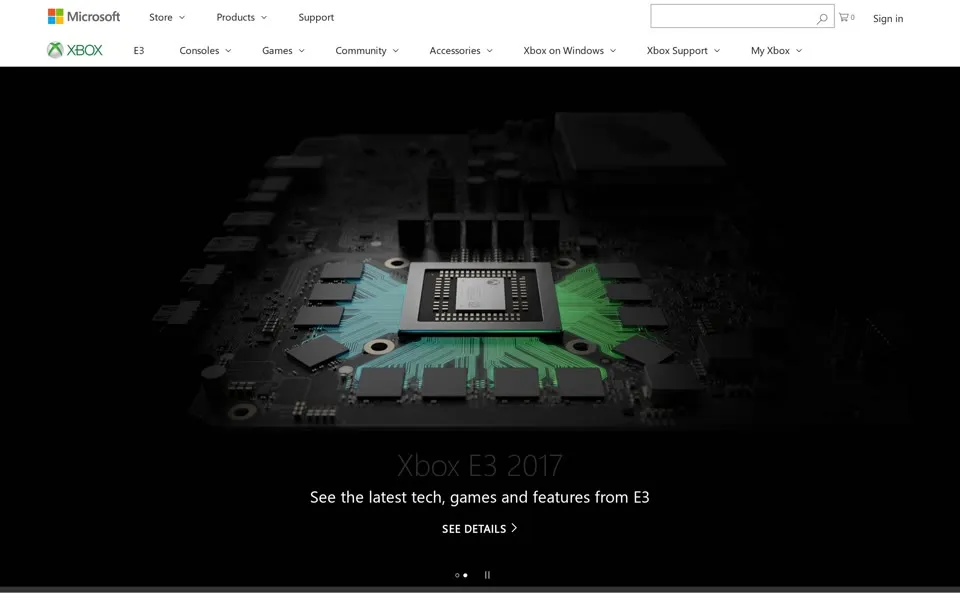The height and width of the screenshot is (600, 960).
Task: Click 'See the latest tech, games' tagline
Action: click(479, 497)
